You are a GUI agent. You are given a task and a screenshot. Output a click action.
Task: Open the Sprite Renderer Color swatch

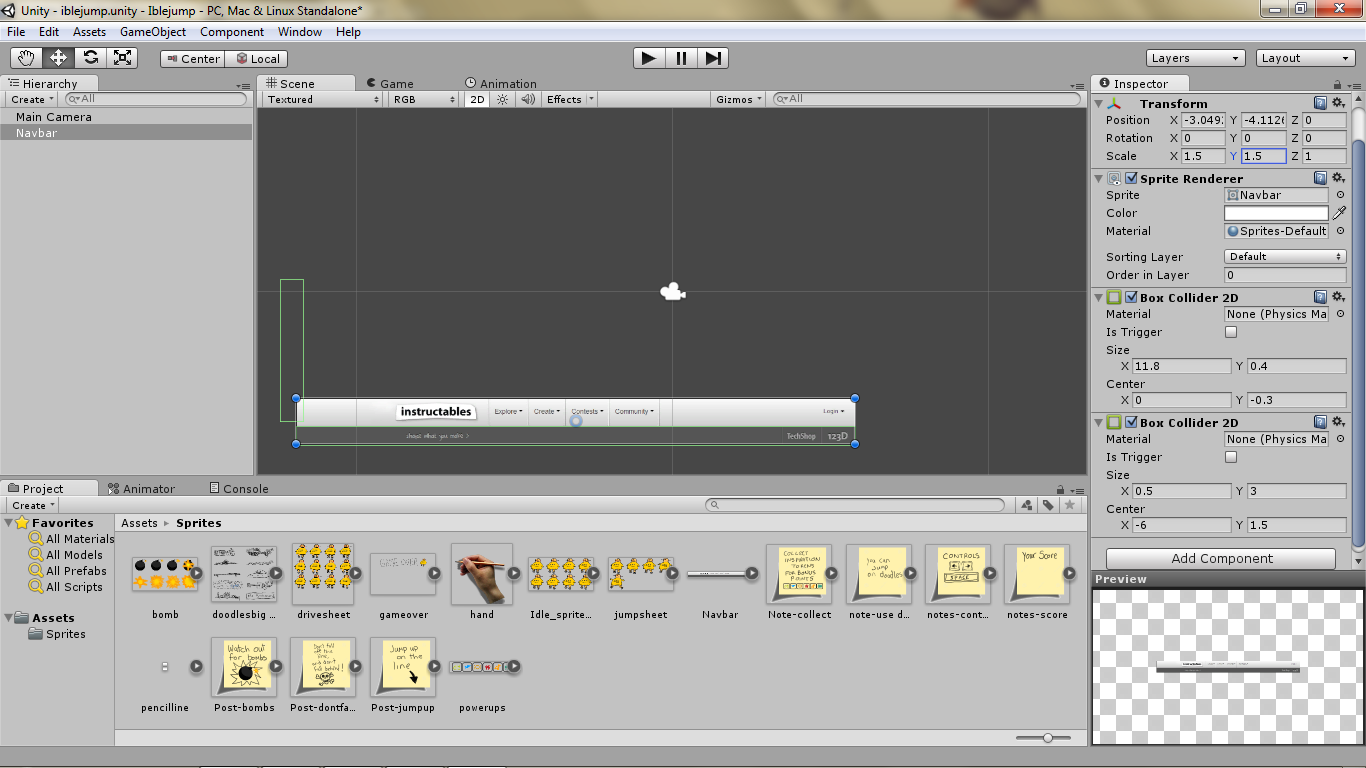pyautogui.click(x=1277, y=212)
